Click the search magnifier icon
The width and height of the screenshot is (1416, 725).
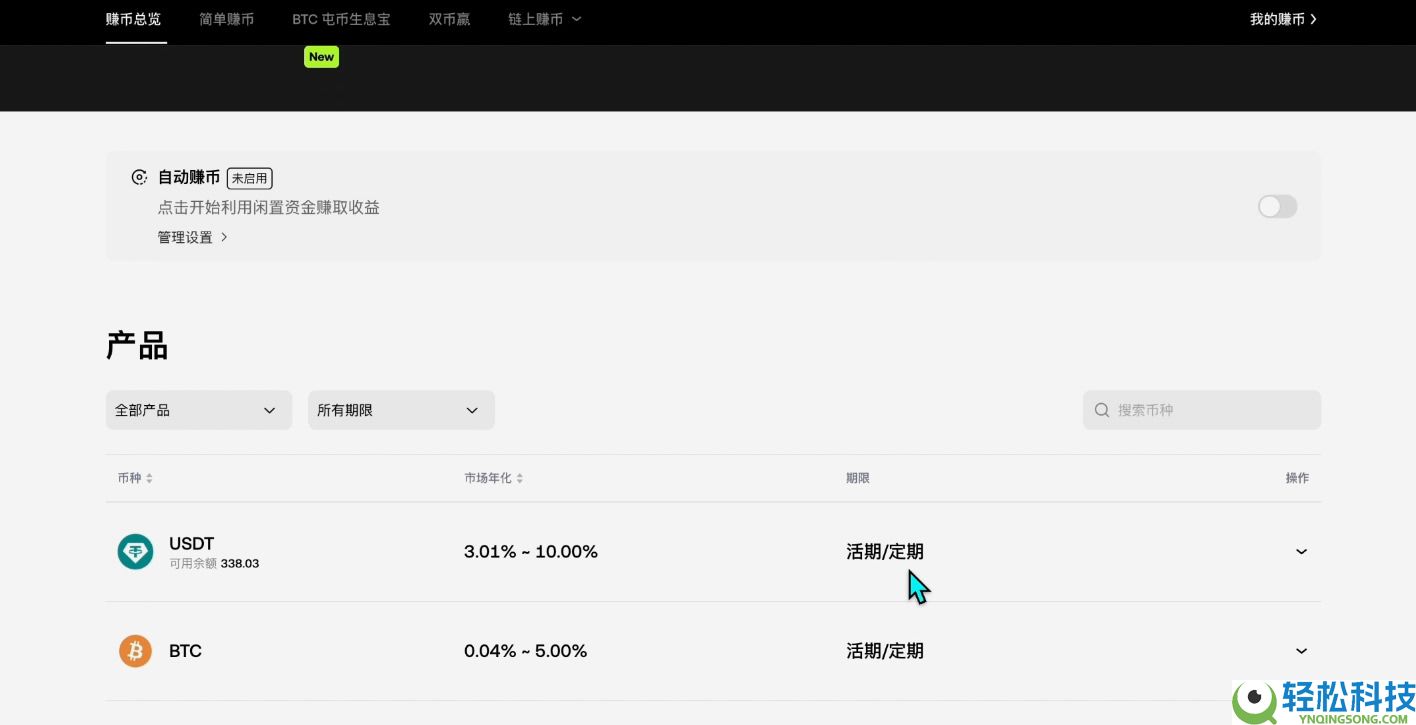click(x=1101, y=410)
